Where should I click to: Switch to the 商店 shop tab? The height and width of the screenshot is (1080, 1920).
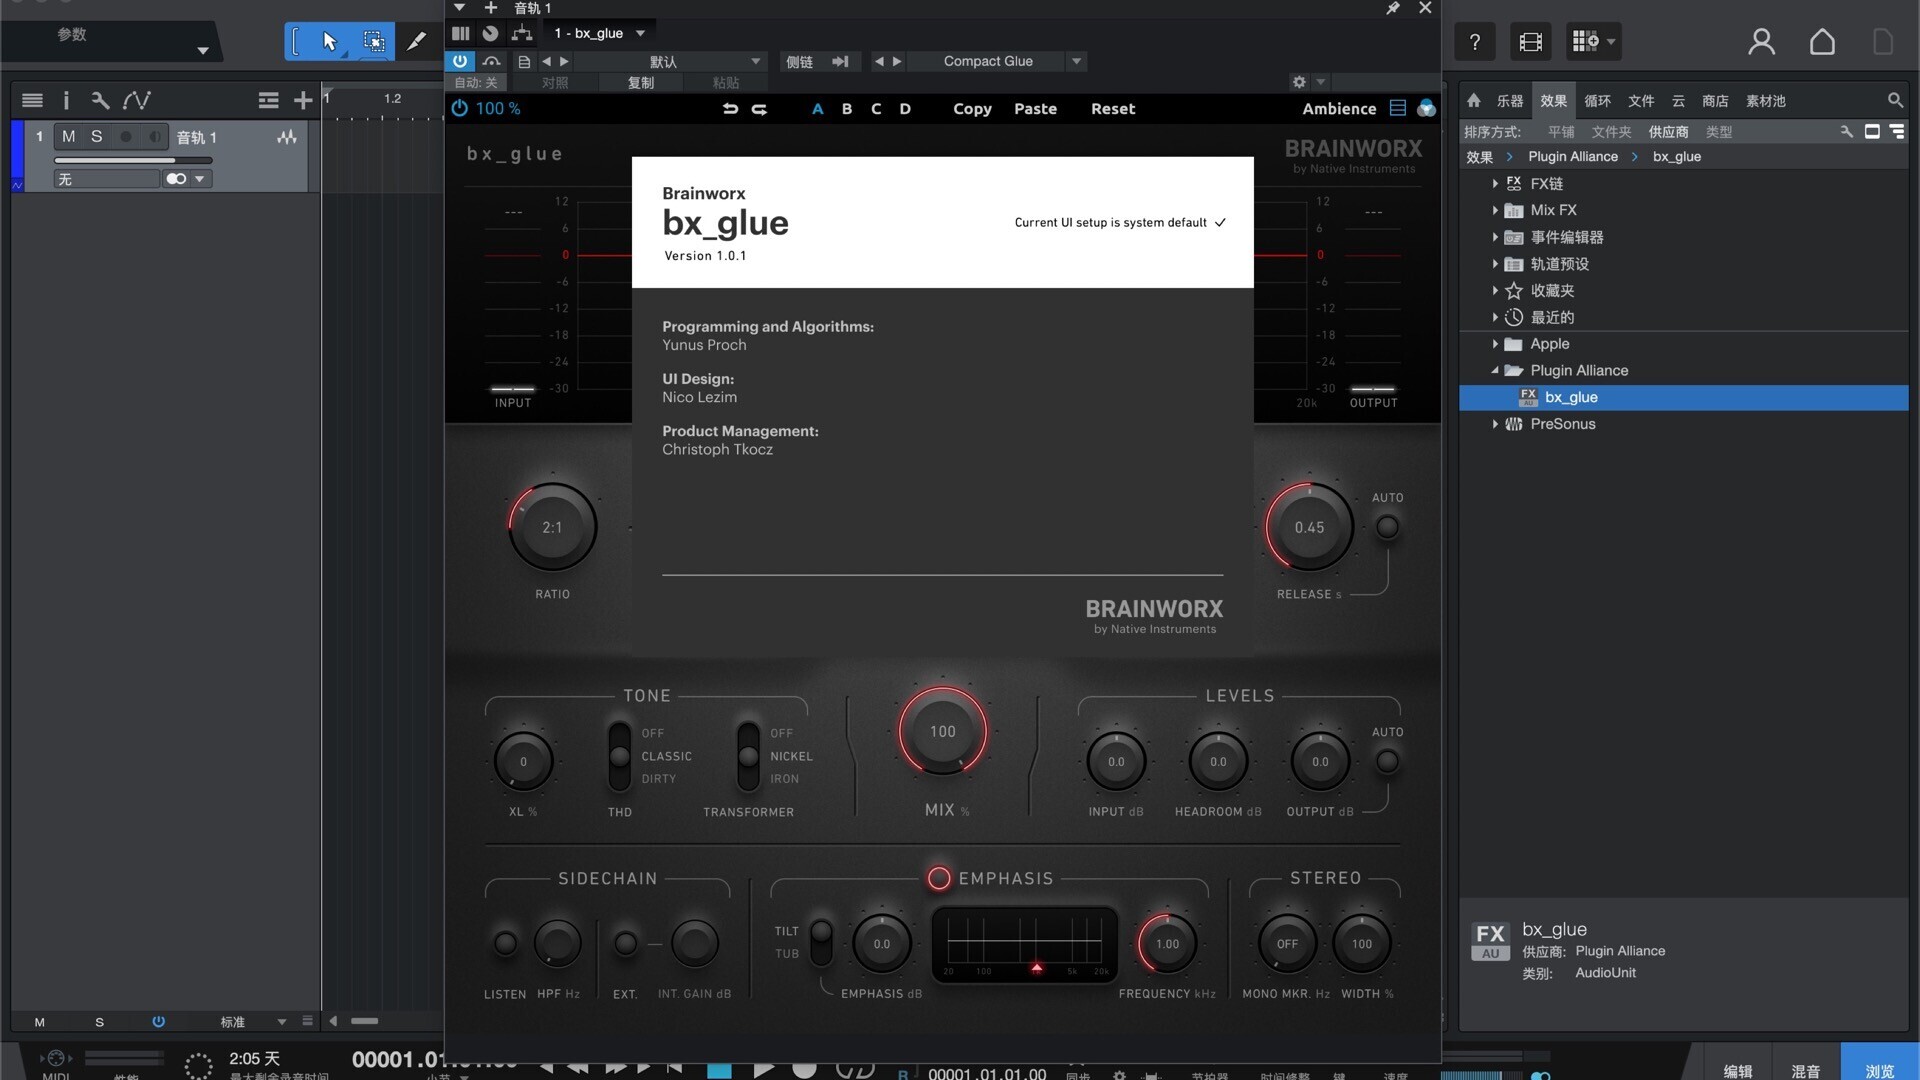(1715, 100)
